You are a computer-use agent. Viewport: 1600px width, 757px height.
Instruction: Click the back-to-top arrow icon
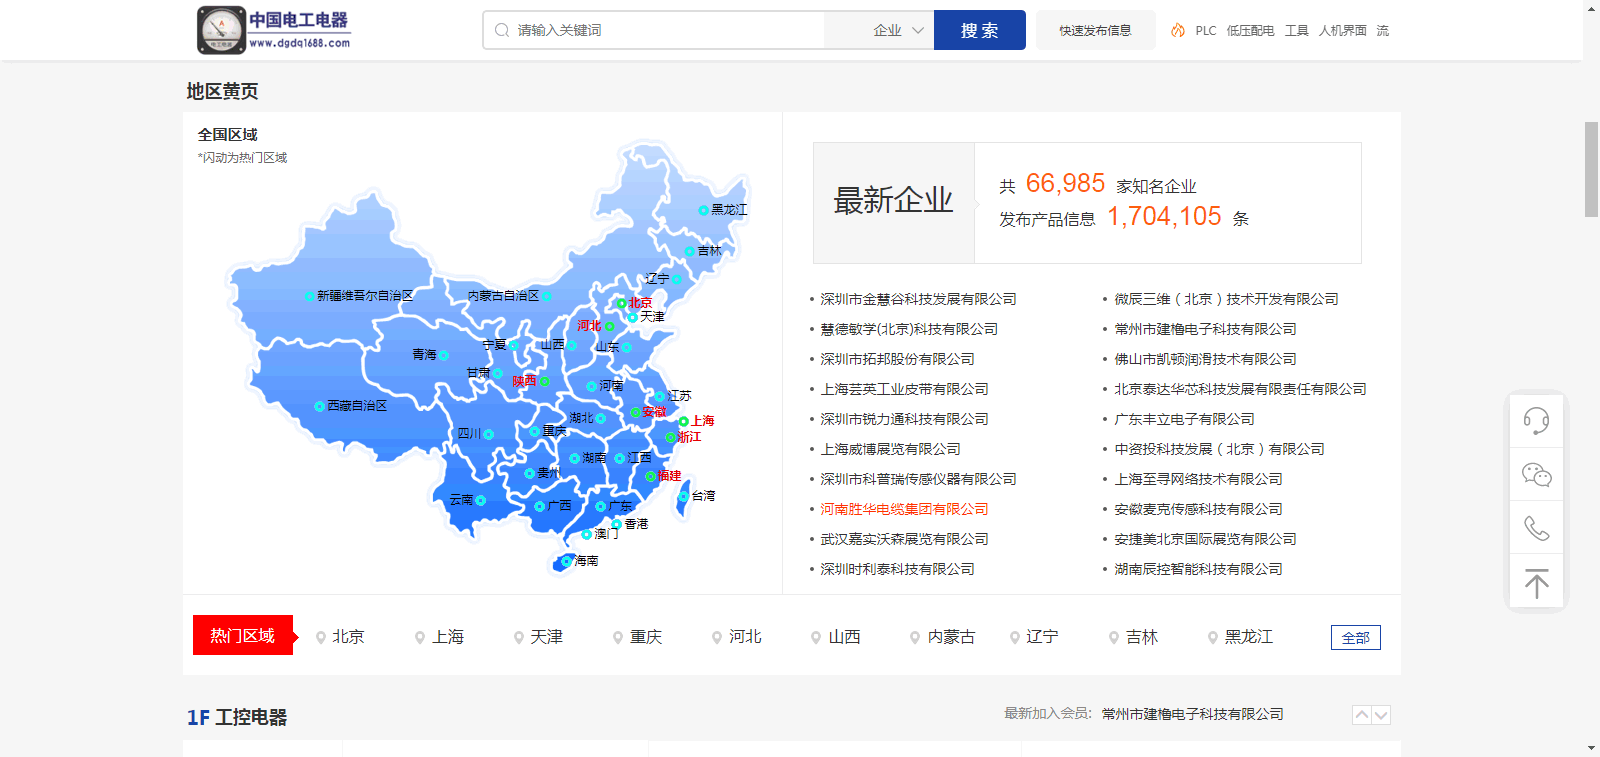1536,583
